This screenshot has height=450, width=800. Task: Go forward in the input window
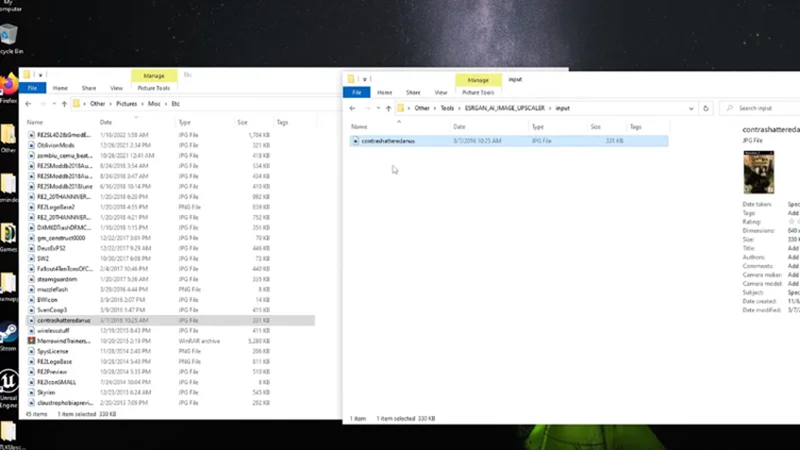click(x=367, y=108)
